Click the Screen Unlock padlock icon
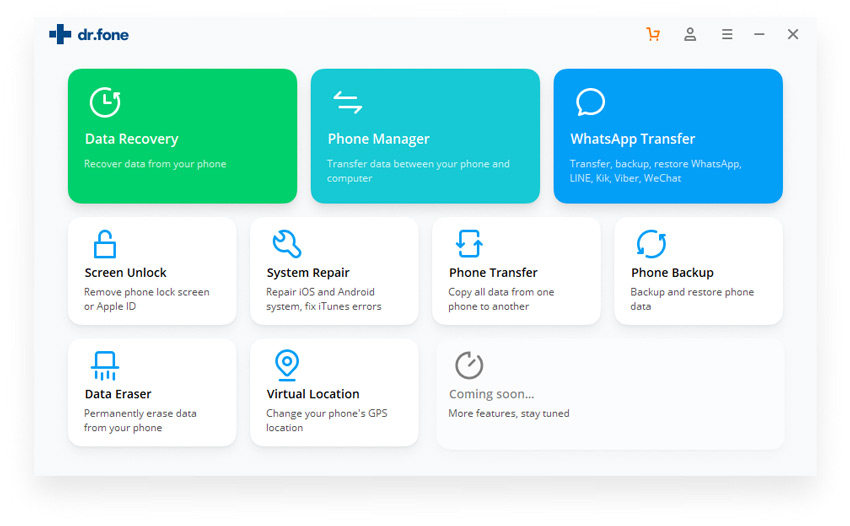 click(105, 244)
